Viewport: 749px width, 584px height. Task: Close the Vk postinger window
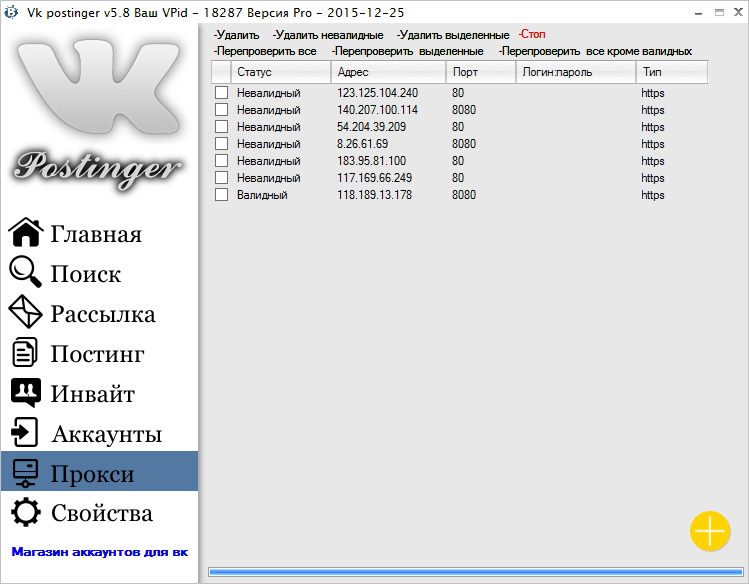pos(738,12)
